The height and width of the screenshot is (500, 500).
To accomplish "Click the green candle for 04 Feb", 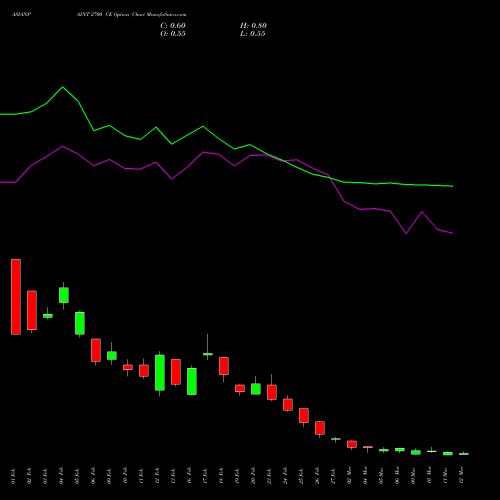I will click(x=64, y=295).
